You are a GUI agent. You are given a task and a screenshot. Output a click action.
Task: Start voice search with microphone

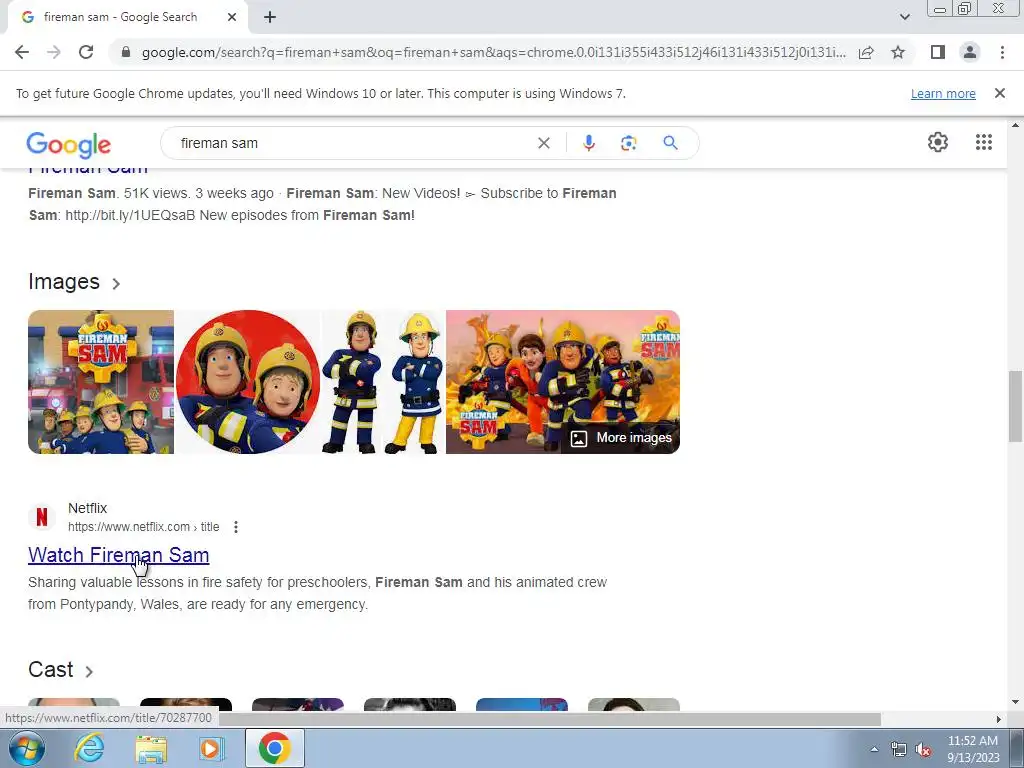[x=588, y=143]
